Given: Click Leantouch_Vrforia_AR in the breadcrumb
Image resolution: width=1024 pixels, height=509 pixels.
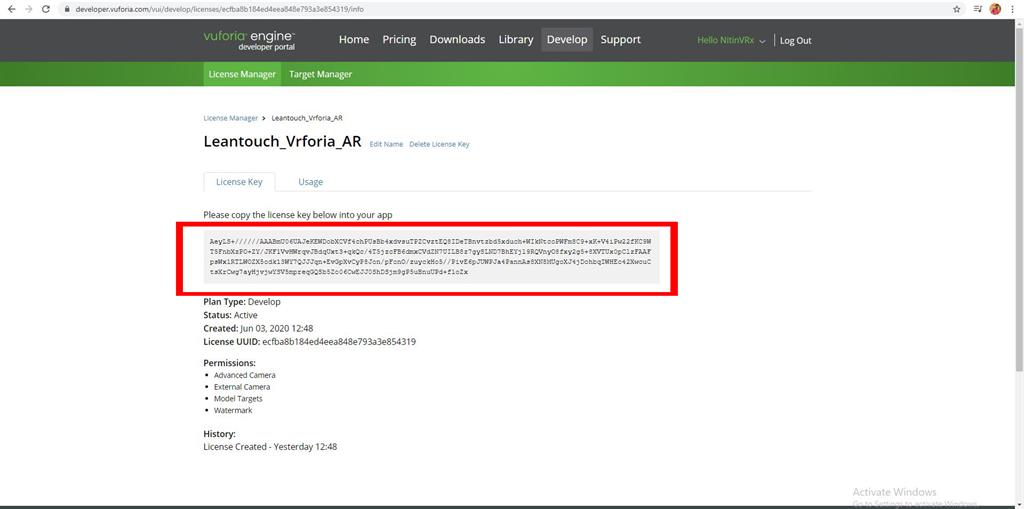Looking at the screenshot, I should click(307, 118).
